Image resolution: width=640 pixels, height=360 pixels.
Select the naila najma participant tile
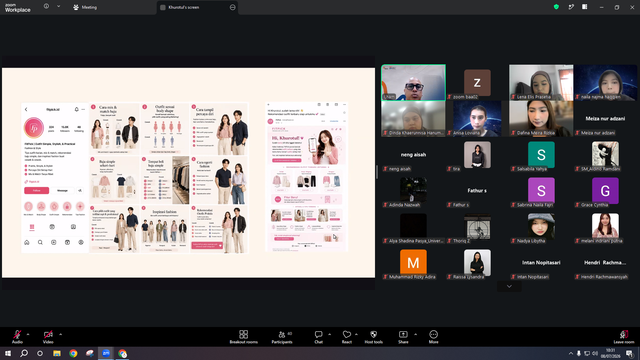coord(605,82)
